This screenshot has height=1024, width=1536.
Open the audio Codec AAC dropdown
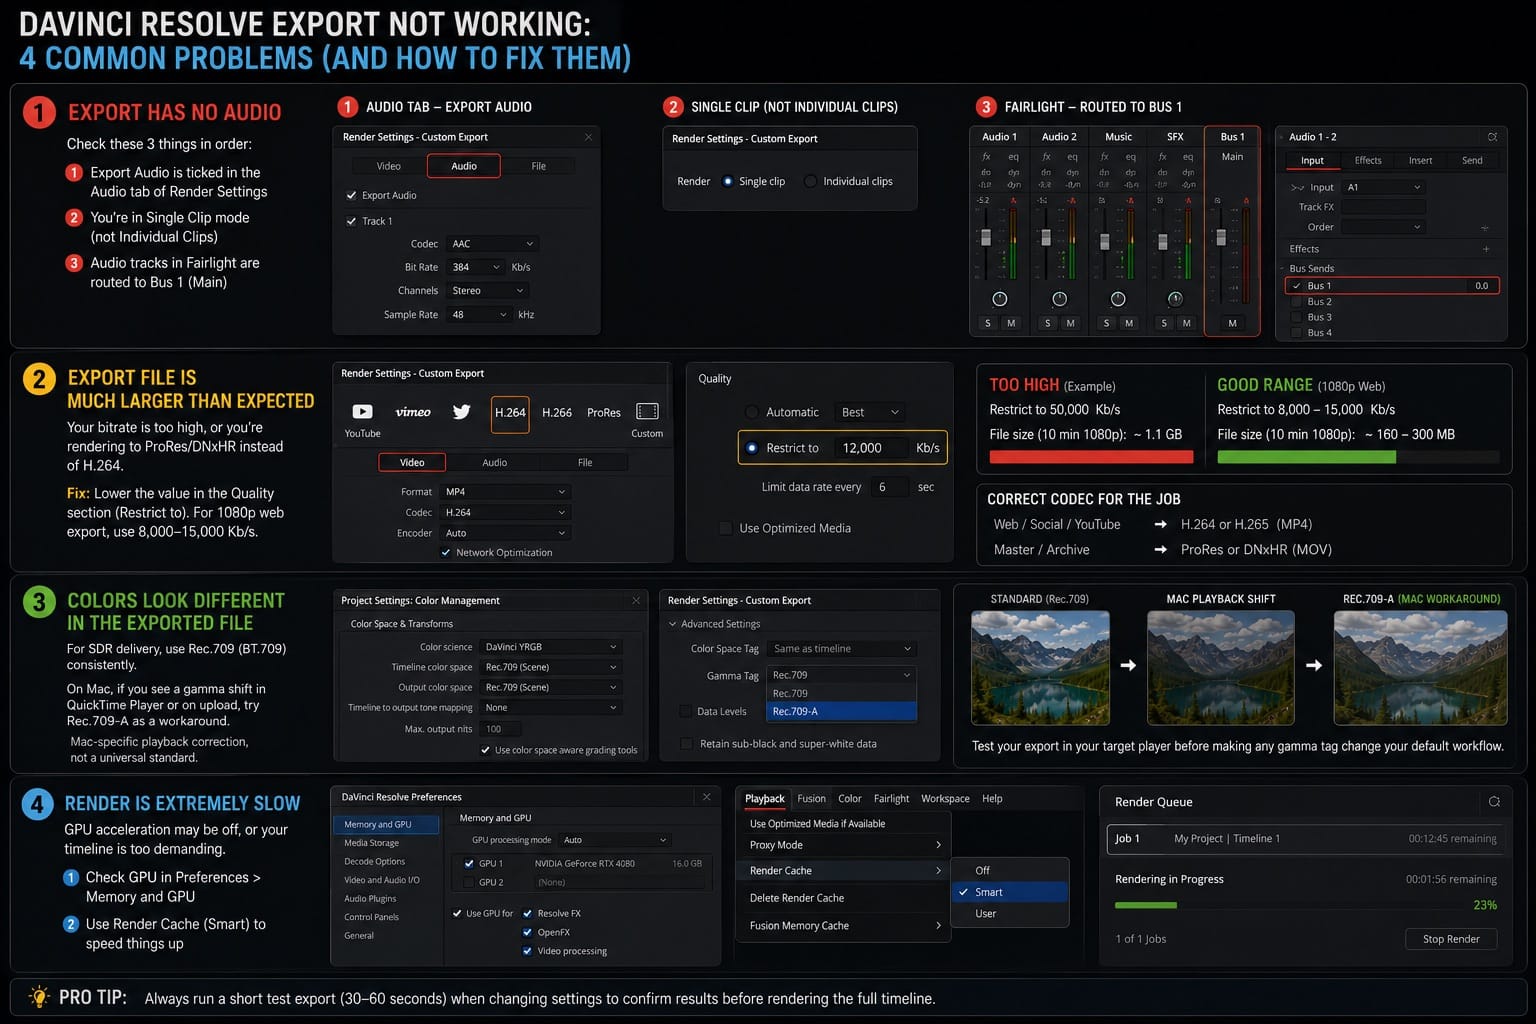[493, 244]
